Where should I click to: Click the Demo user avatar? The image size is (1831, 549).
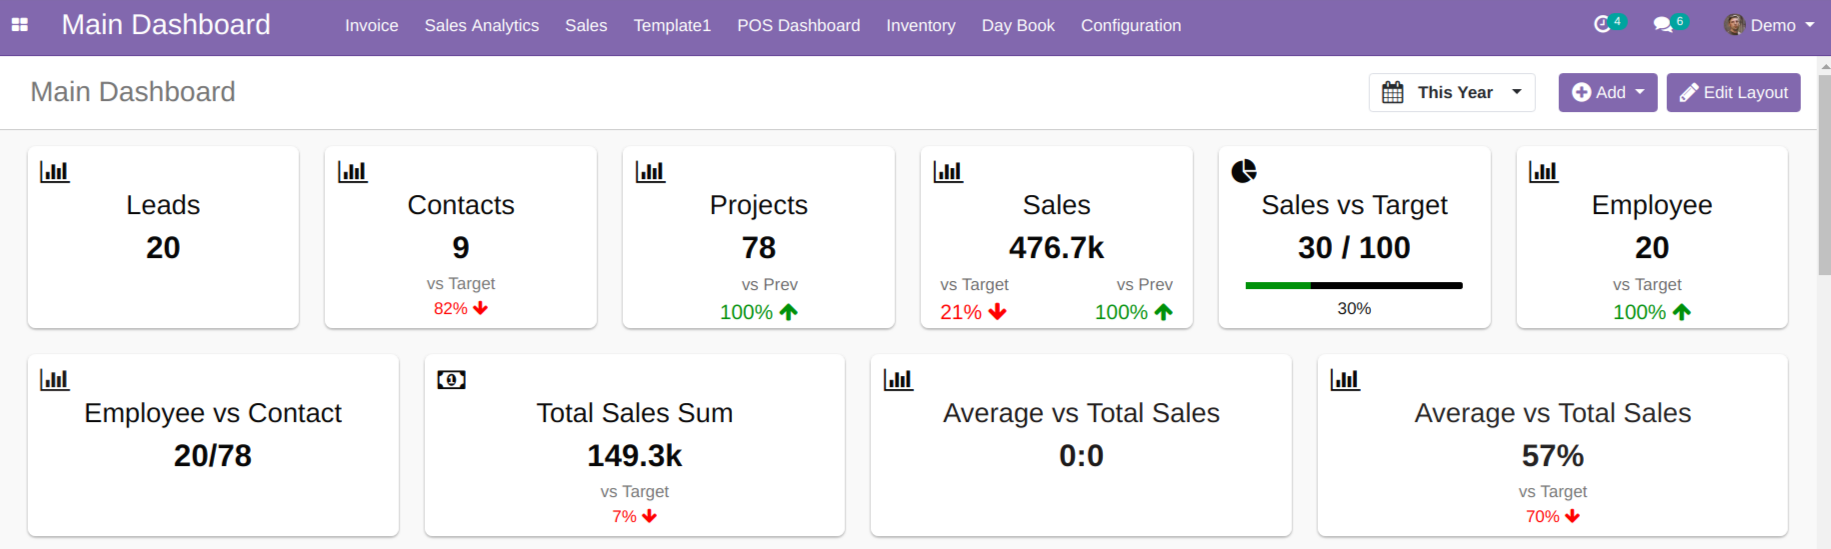[x=1735, y=25]
